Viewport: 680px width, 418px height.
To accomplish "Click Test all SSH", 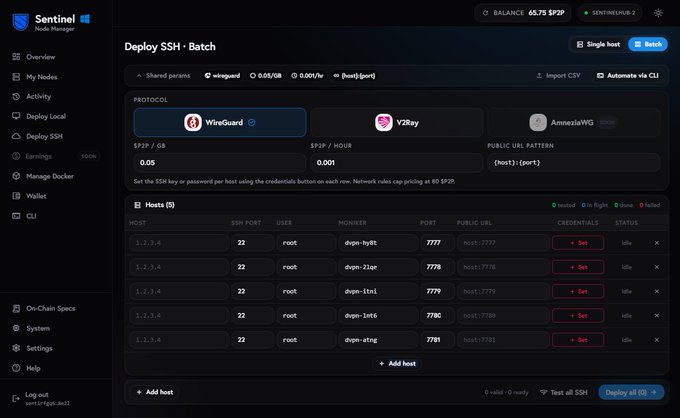I will click(x=563, y=392).
